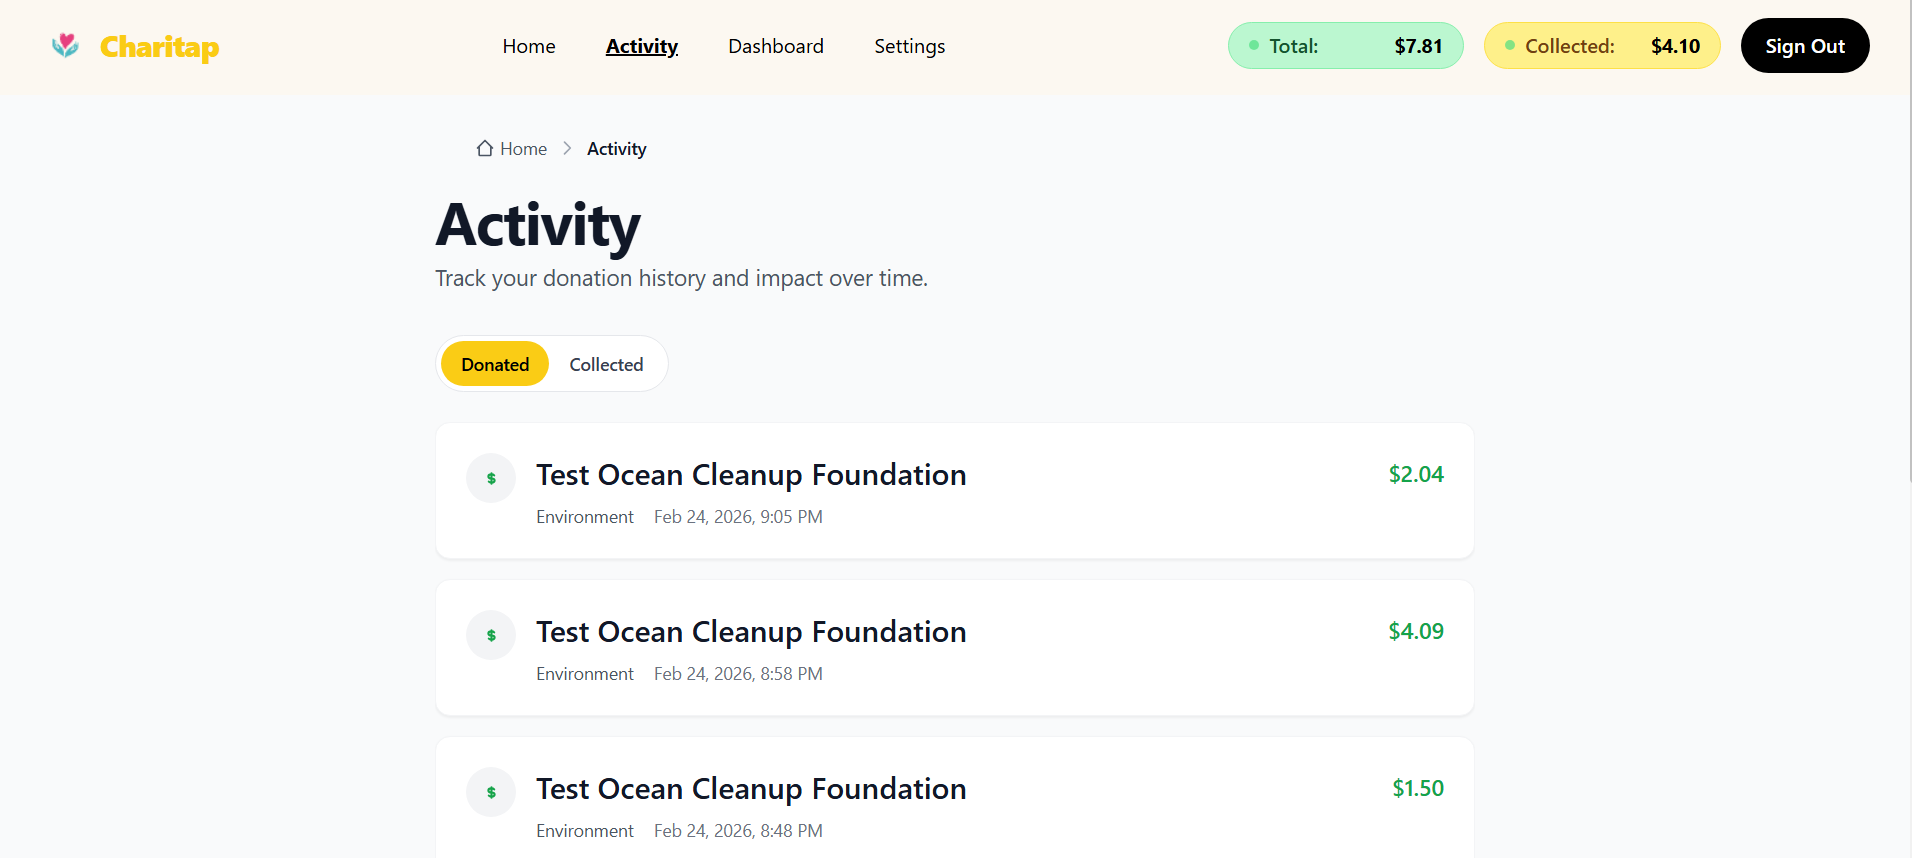The height and width of the screenshot is (858, 1912).
Task: Go to the Settings navigation item
Action: (x=909, y=46)
